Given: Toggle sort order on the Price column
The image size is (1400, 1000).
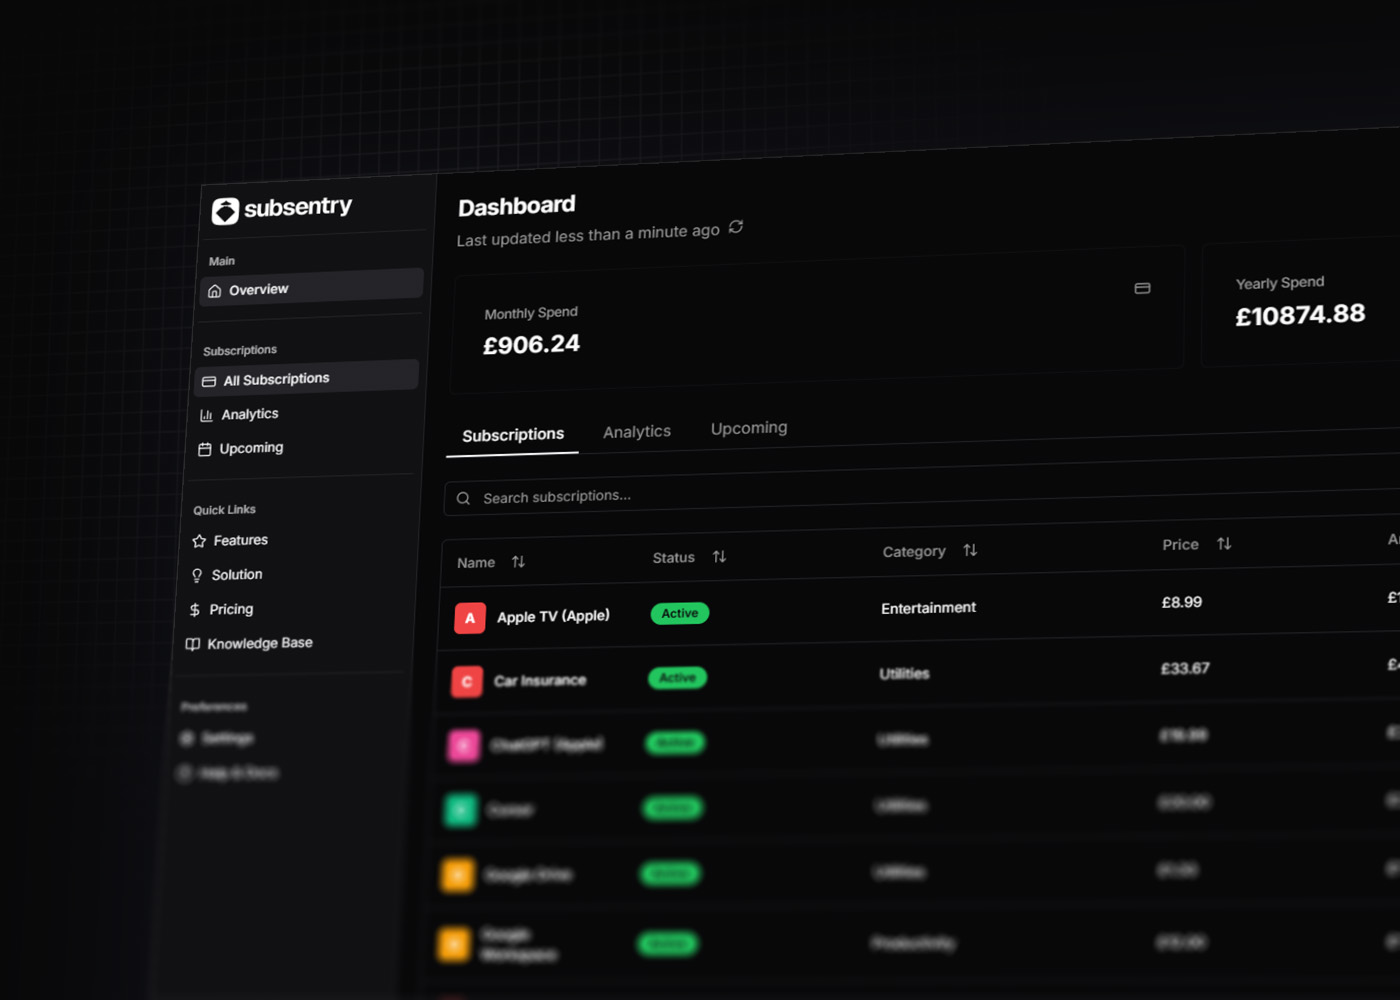Looking at the screenshot, I should pos(1225,543).
